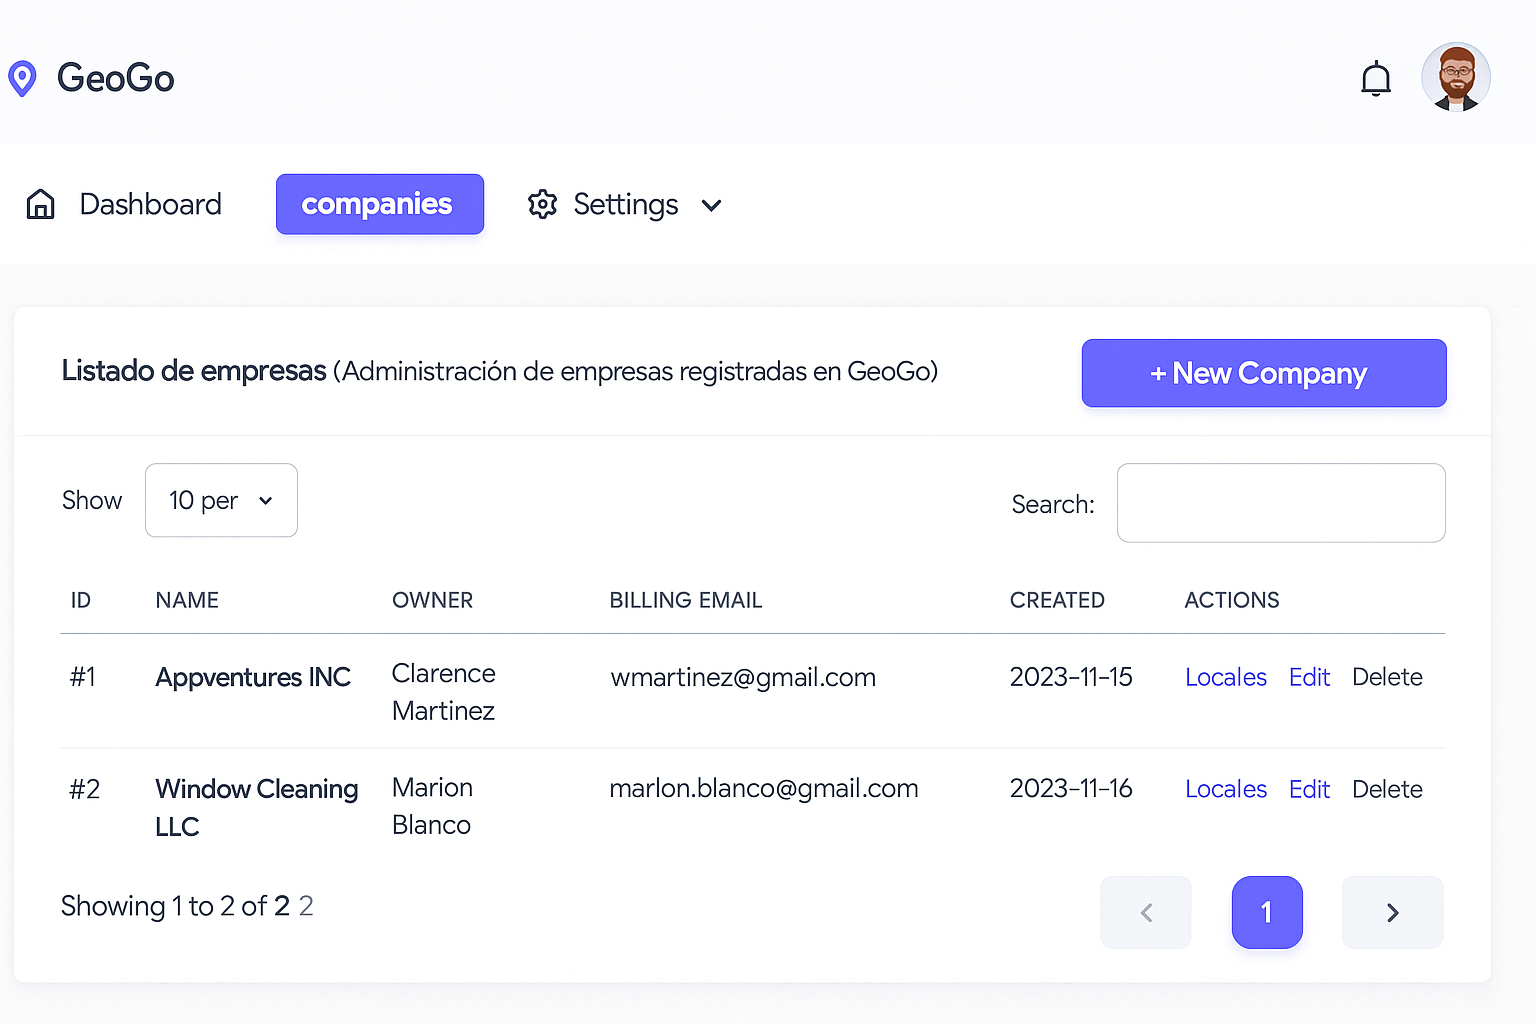Collapse the Show entries selector
1536x1024 pixels.
pyautogui.click(x=265, y=500)
